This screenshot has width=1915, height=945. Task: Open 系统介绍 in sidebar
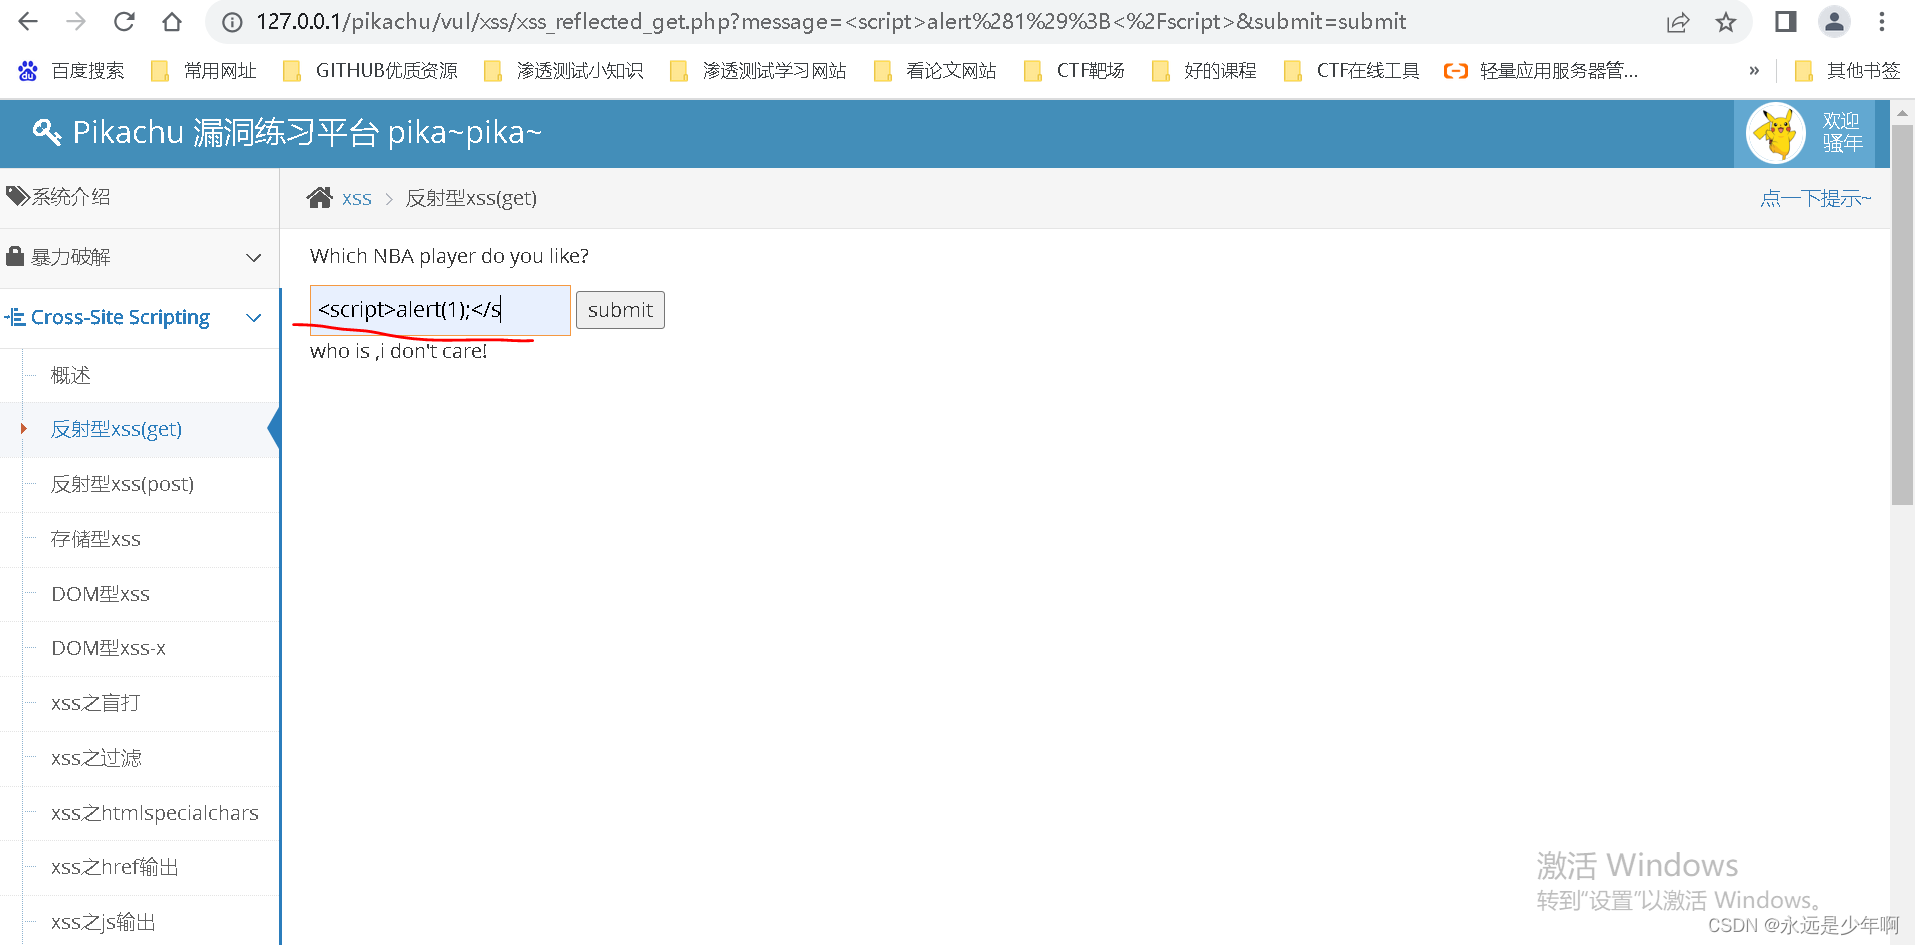tap(140, 197)
